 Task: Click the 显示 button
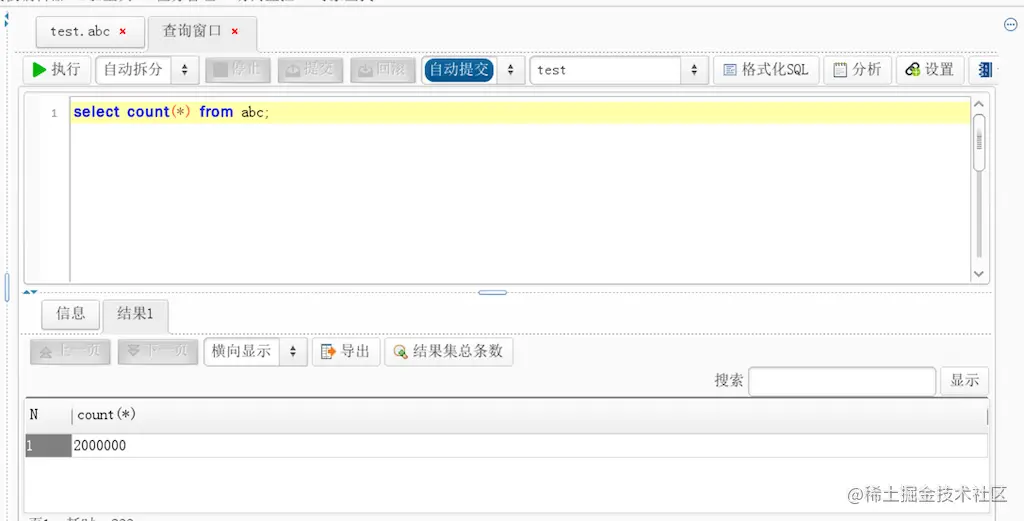(964, 381)
